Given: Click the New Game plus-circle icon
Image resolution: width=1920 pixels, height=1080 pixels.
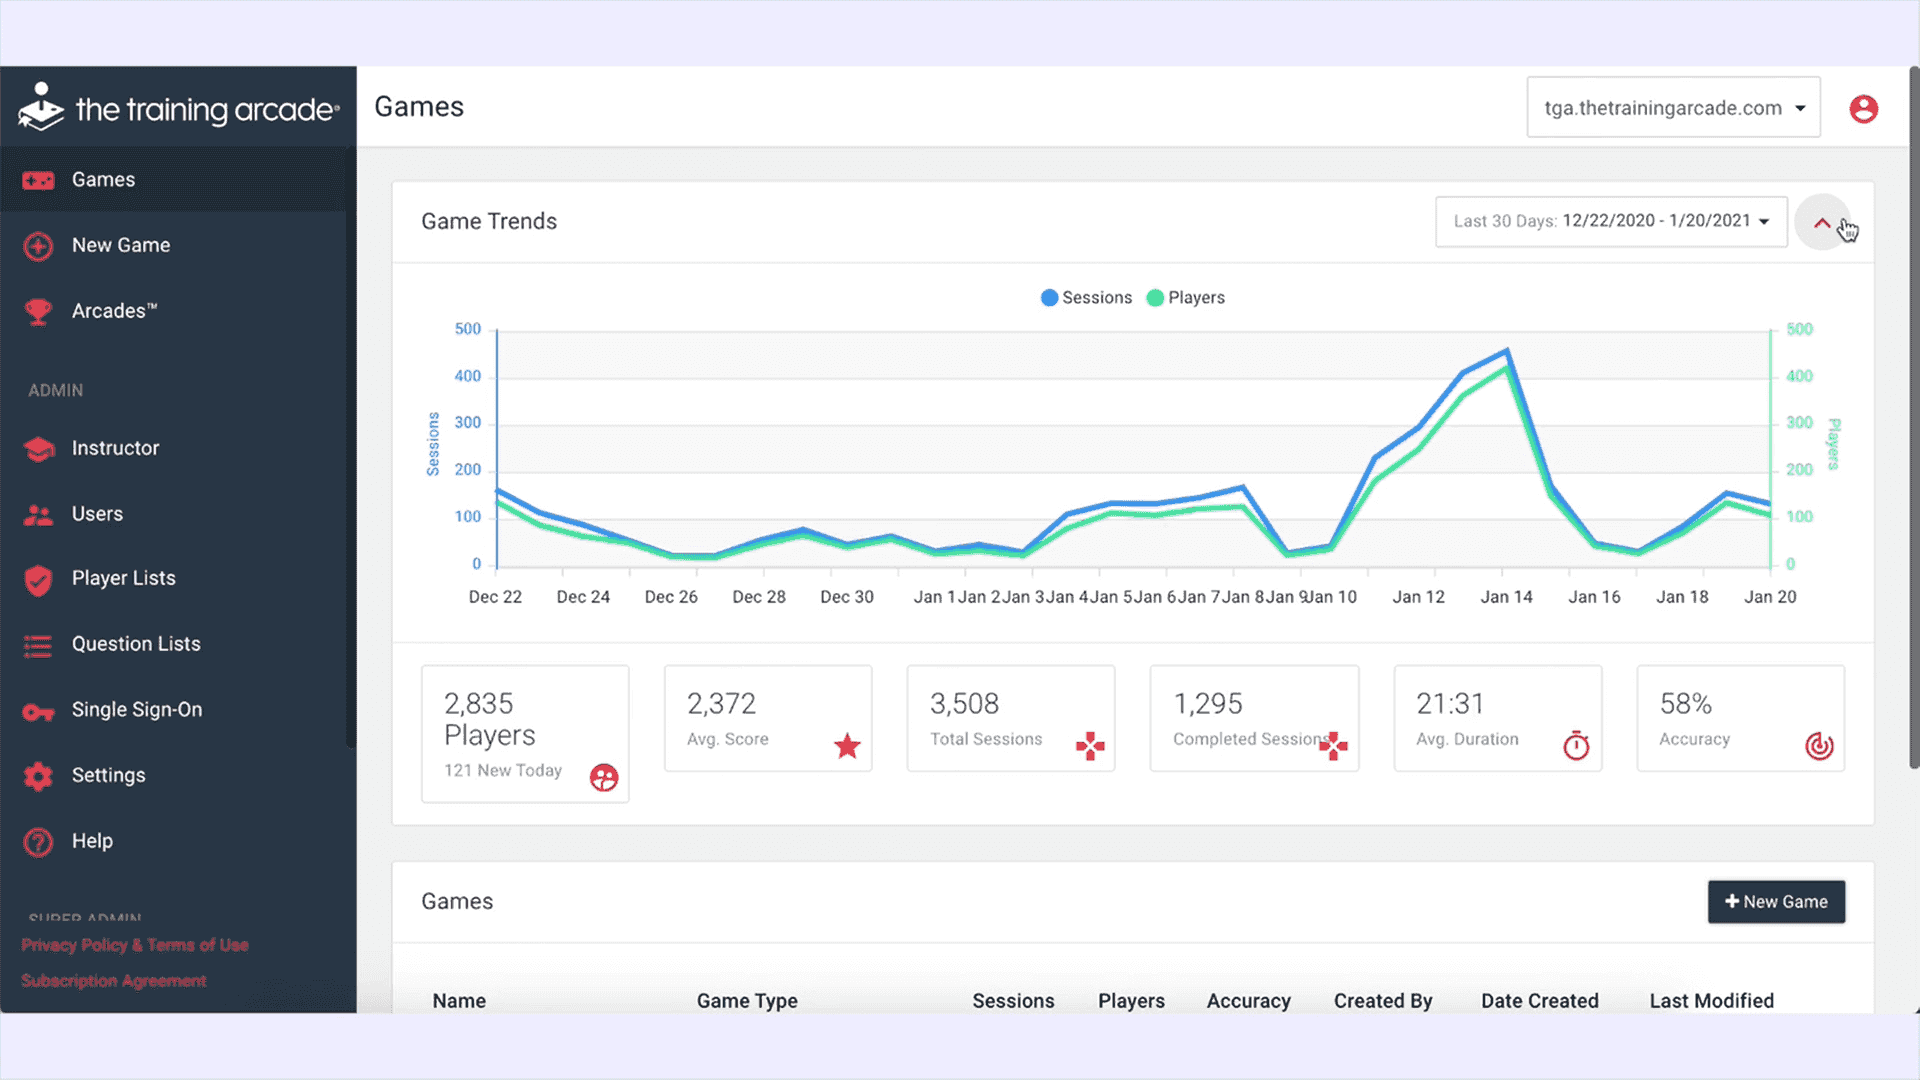Looking at the screenshot, I should 38,246.
